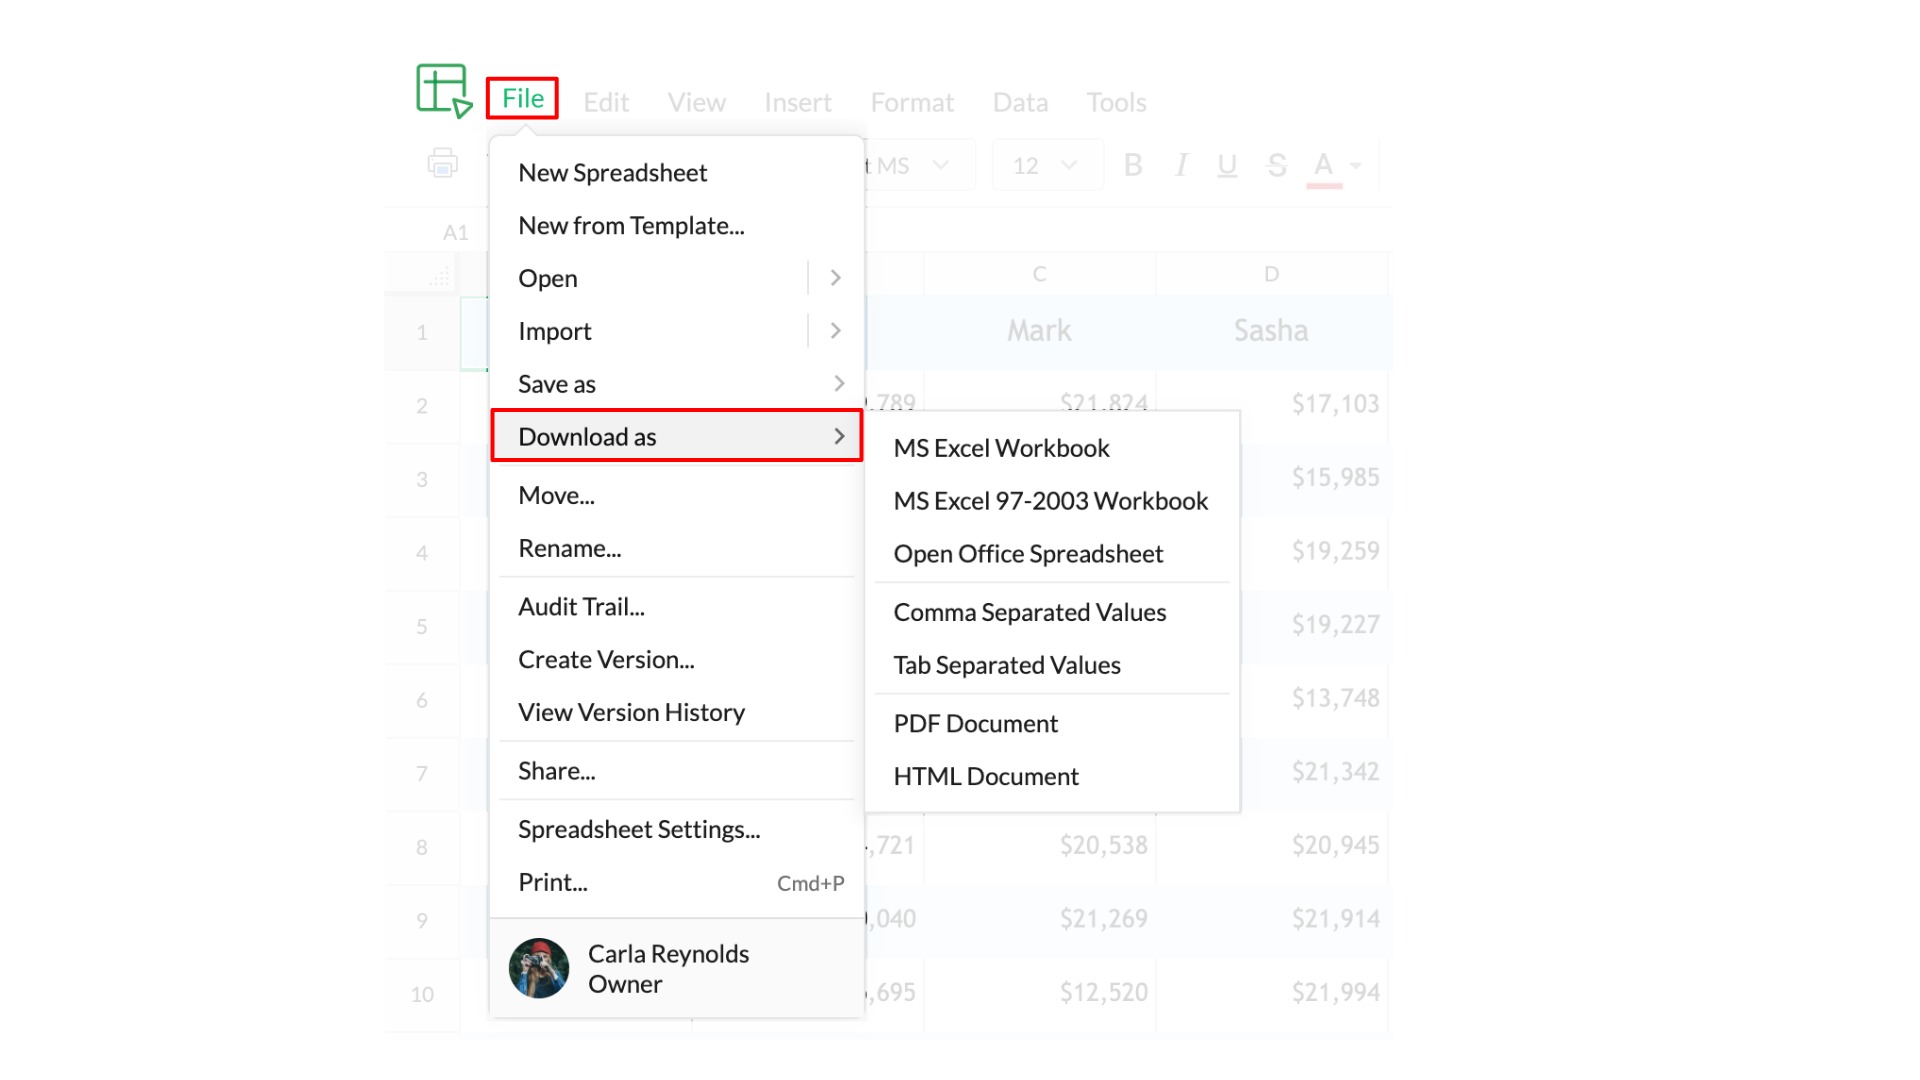Toggle italic formatting button
This screenshot has height=1080, width=1920.
[x=1181, y=165]
